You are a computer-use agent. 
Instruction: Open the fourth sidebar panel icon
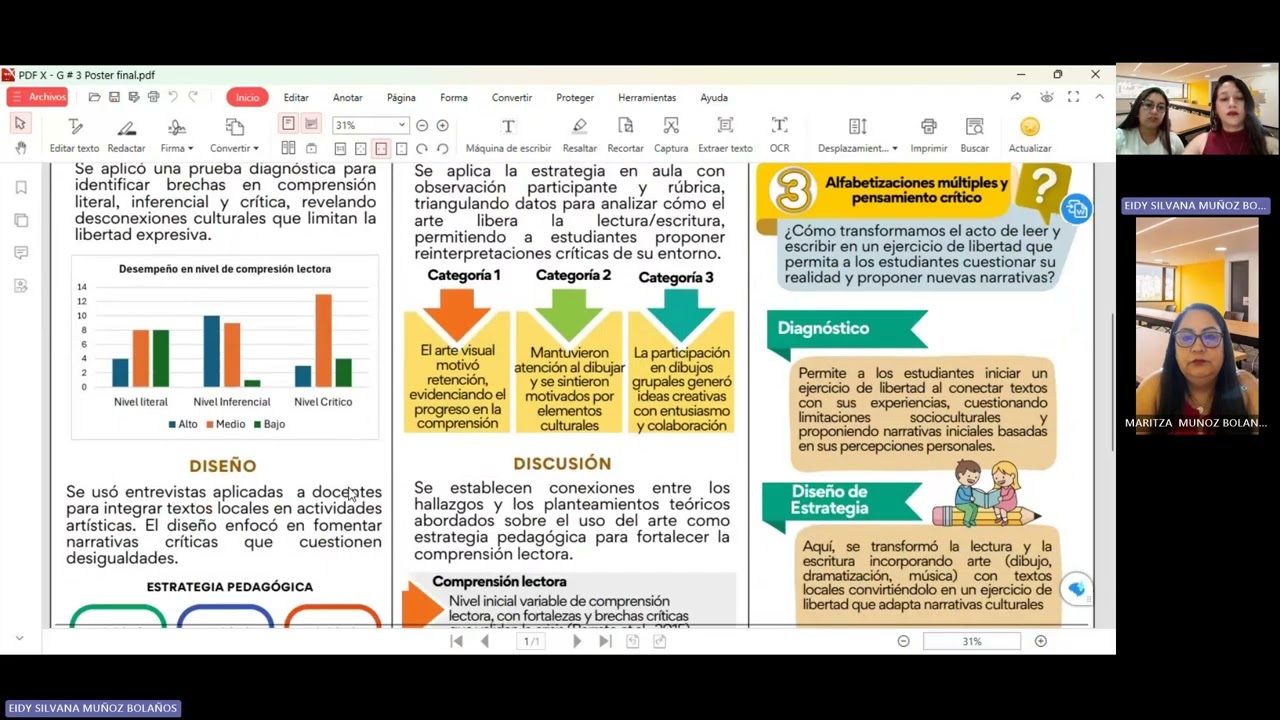tap(21, 286)
